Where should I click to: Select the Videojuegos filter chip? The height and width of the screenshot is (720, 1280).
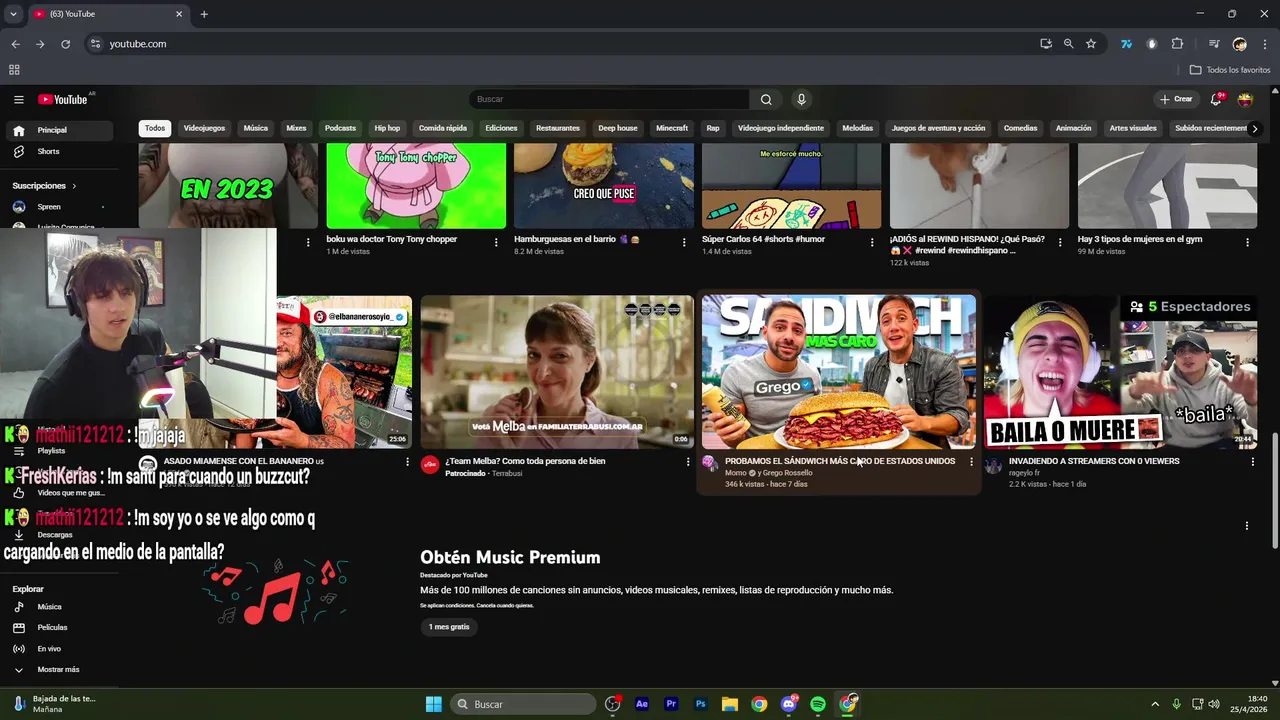pyautogui.click(x=204, y=128)
